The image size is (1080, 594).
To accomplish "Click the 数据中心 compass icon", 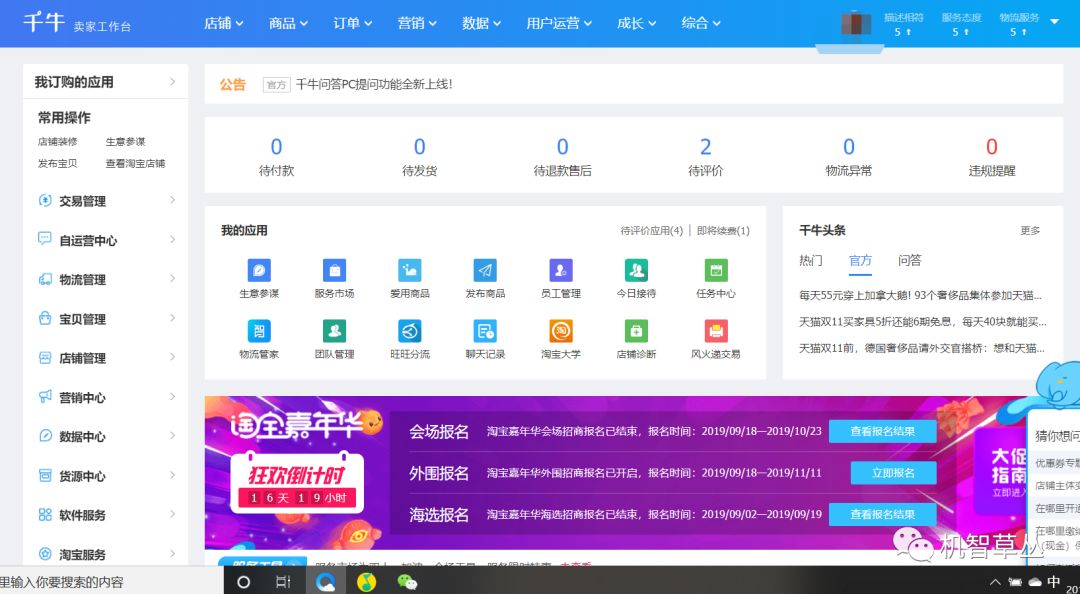I will pyautogui.click(x=45, y=436).
